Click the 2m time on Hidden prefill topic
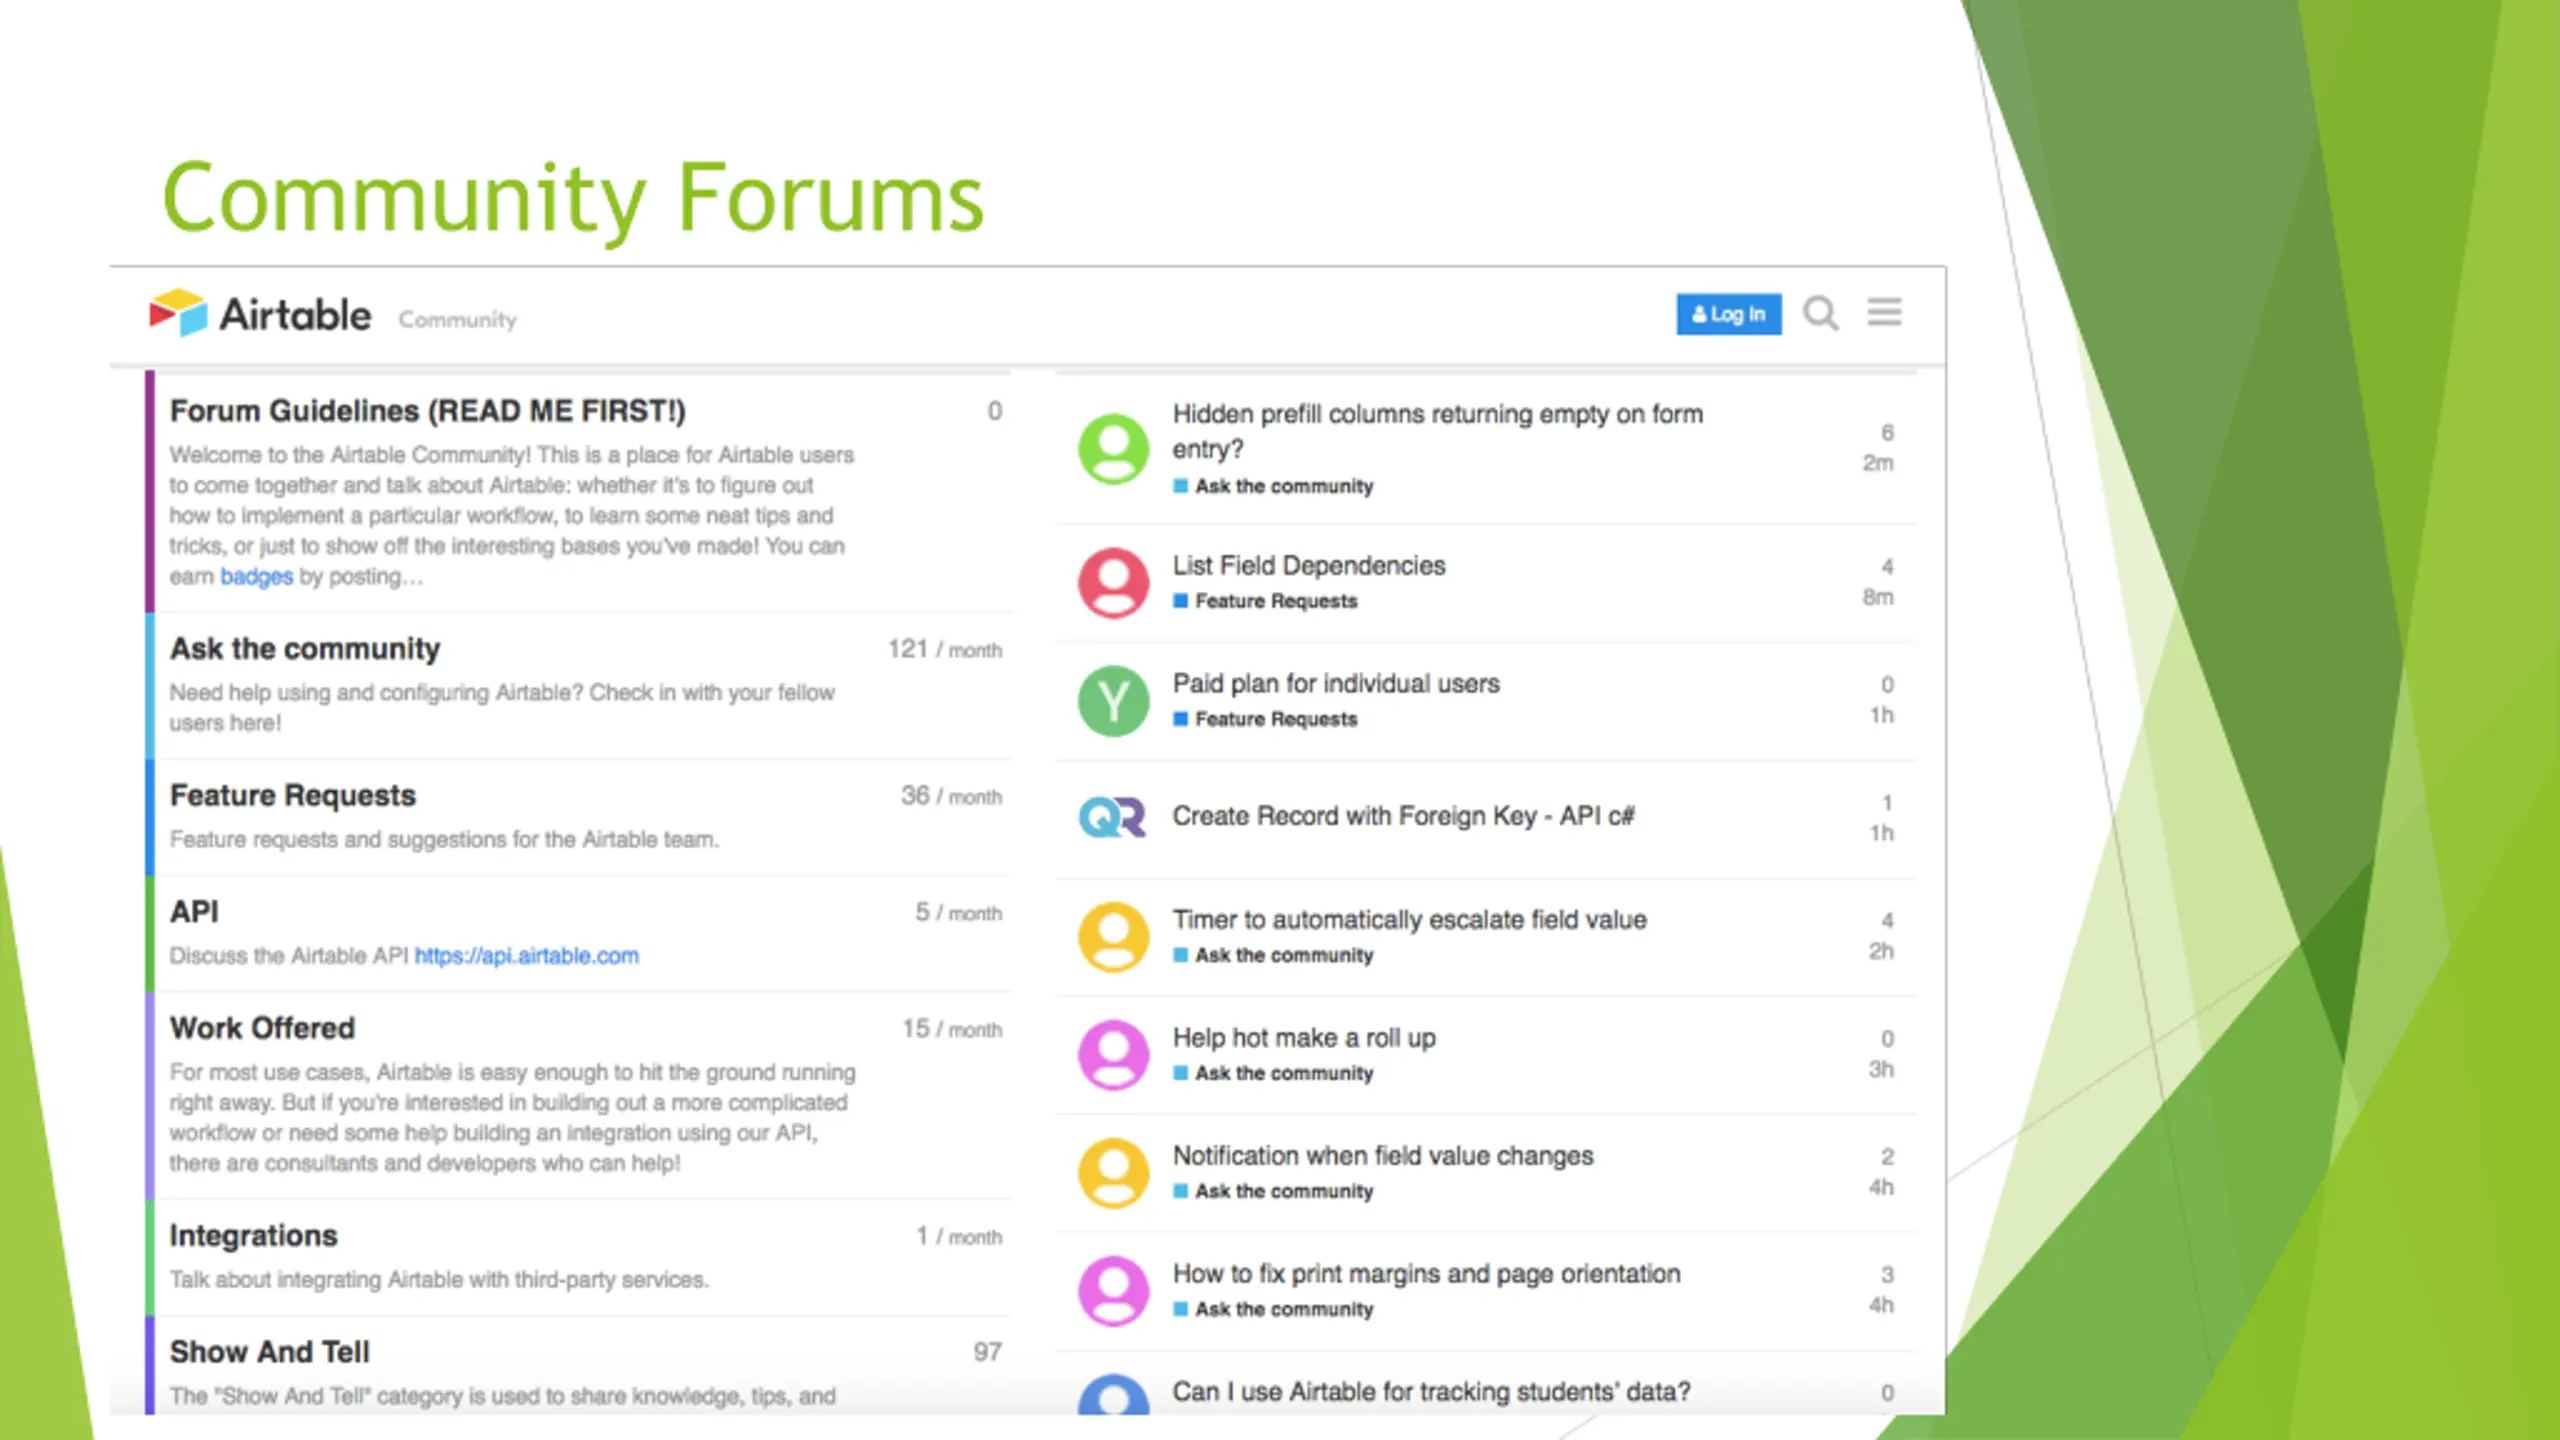This screenshot has height=1440, width=2560. pyautogui.click(x=1877, y=463)
